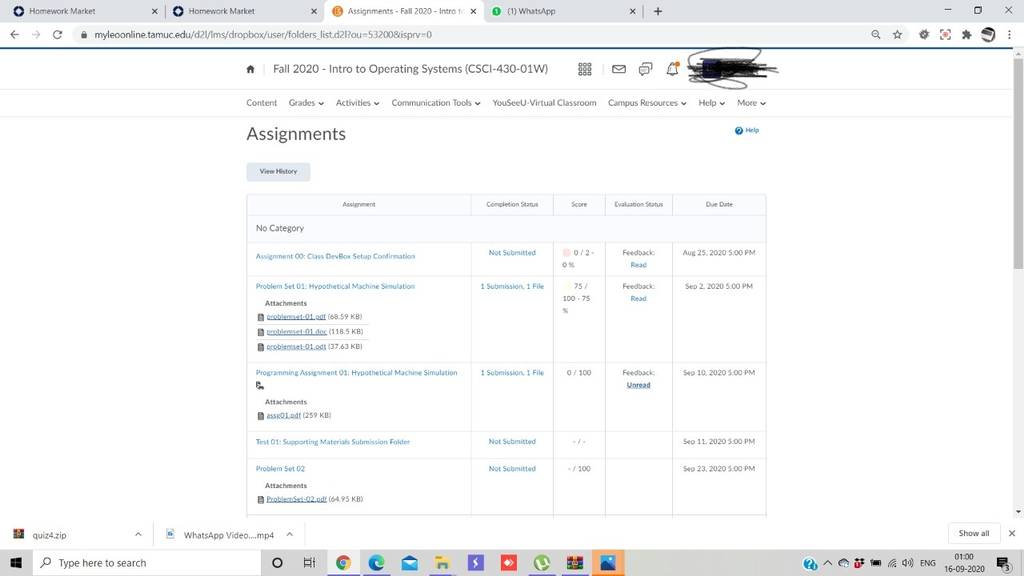The width and height of the screenshot is (1024, 576).
Task: Open Problem Set 01 submission, 1 File link
Action: pyautogui.click(x=512, y=287)
